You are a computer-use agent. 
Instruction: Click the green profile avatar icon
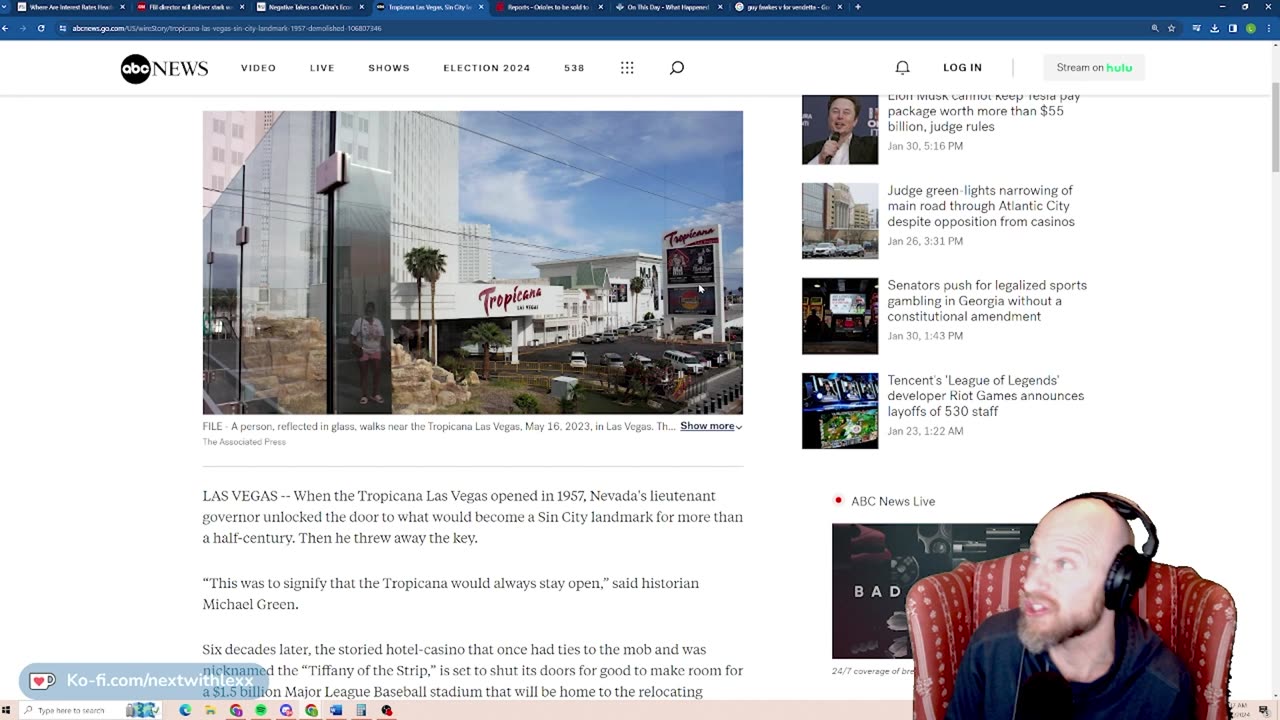click(x=1251, y=28)
